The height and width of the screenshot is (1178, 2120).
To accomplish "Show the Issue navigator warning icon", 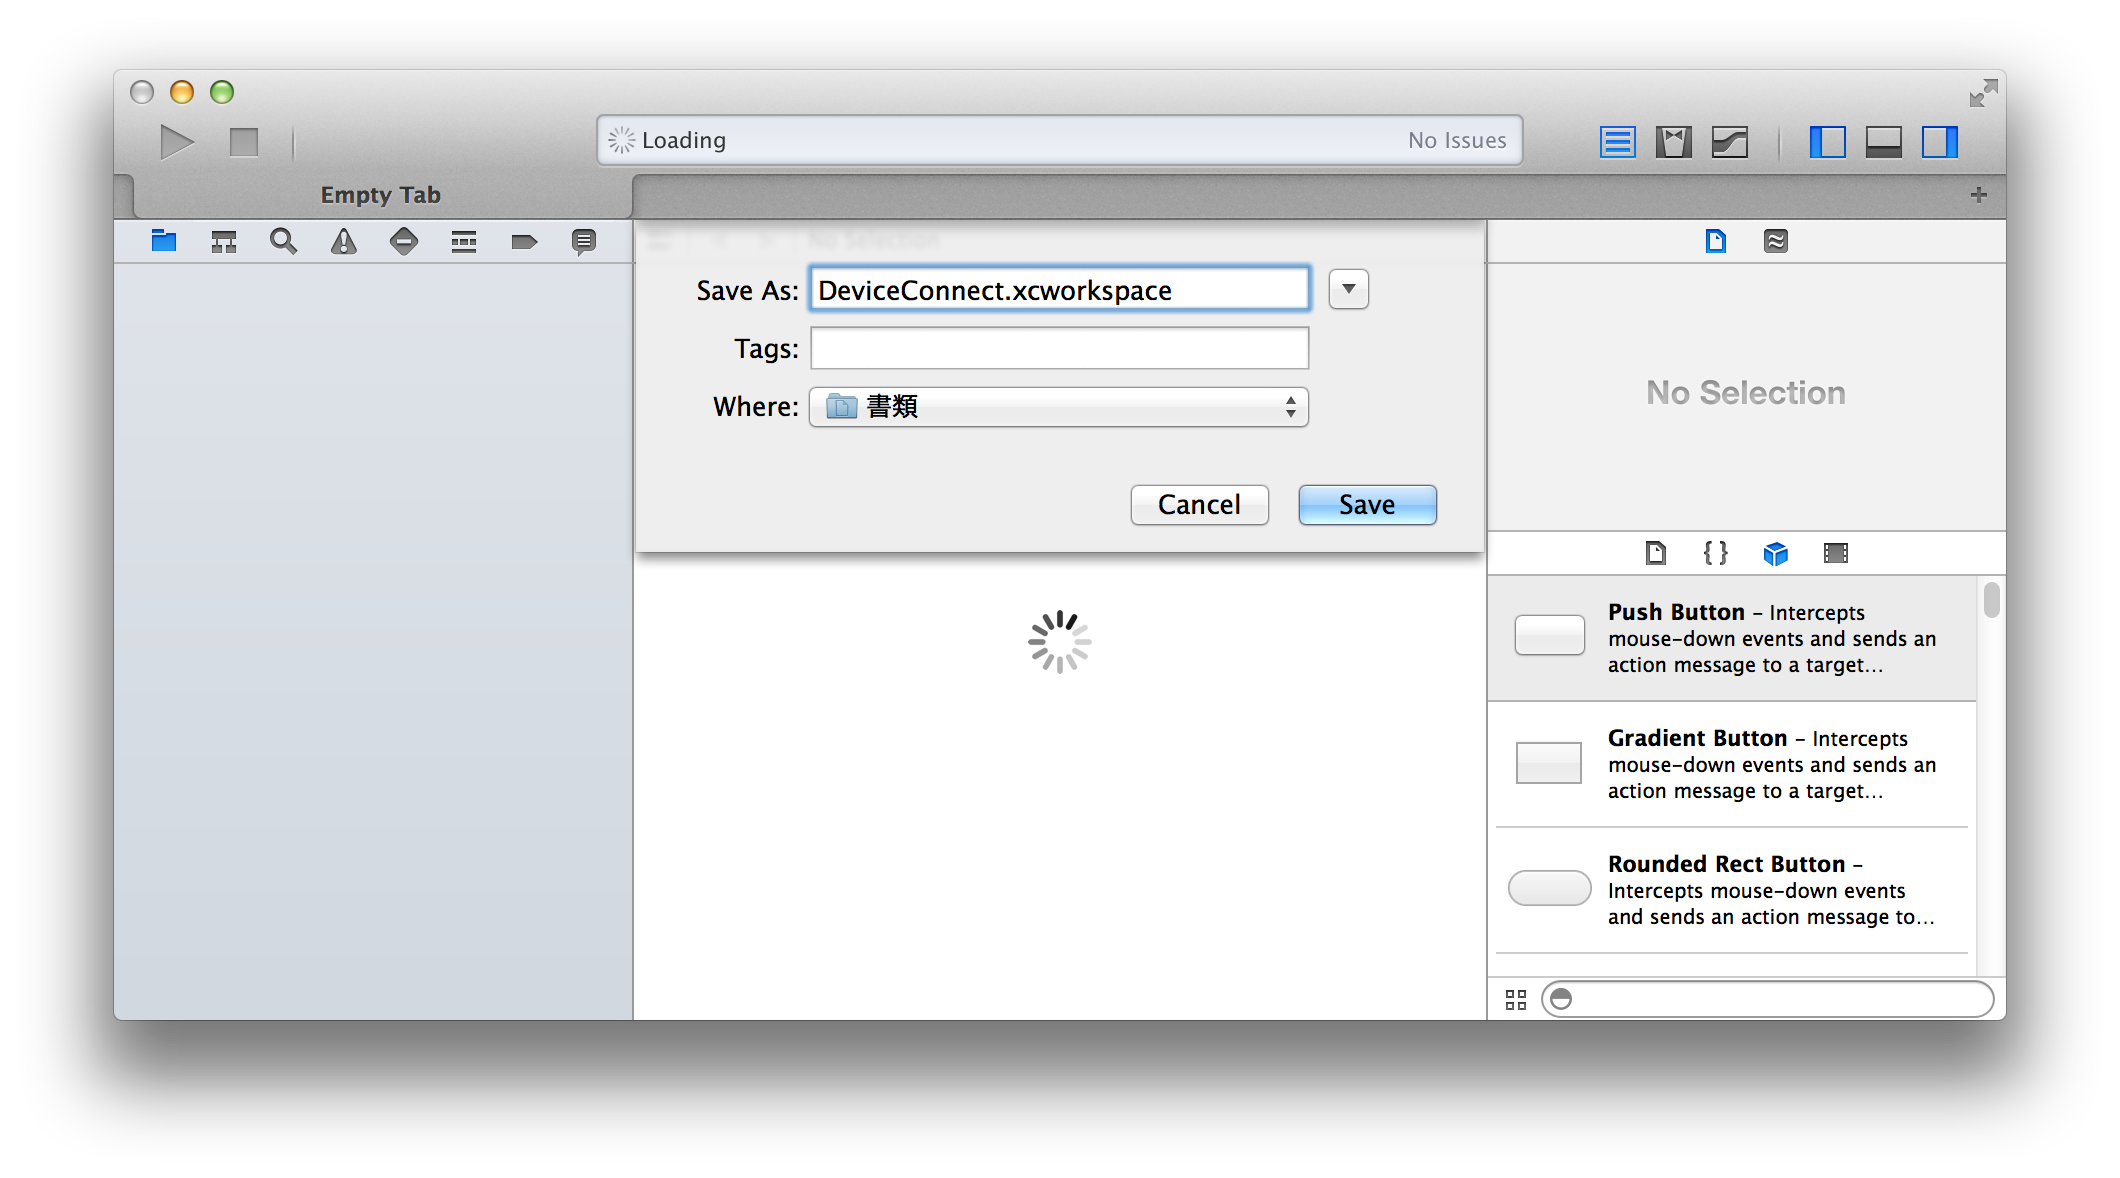I will coord(344,241).
